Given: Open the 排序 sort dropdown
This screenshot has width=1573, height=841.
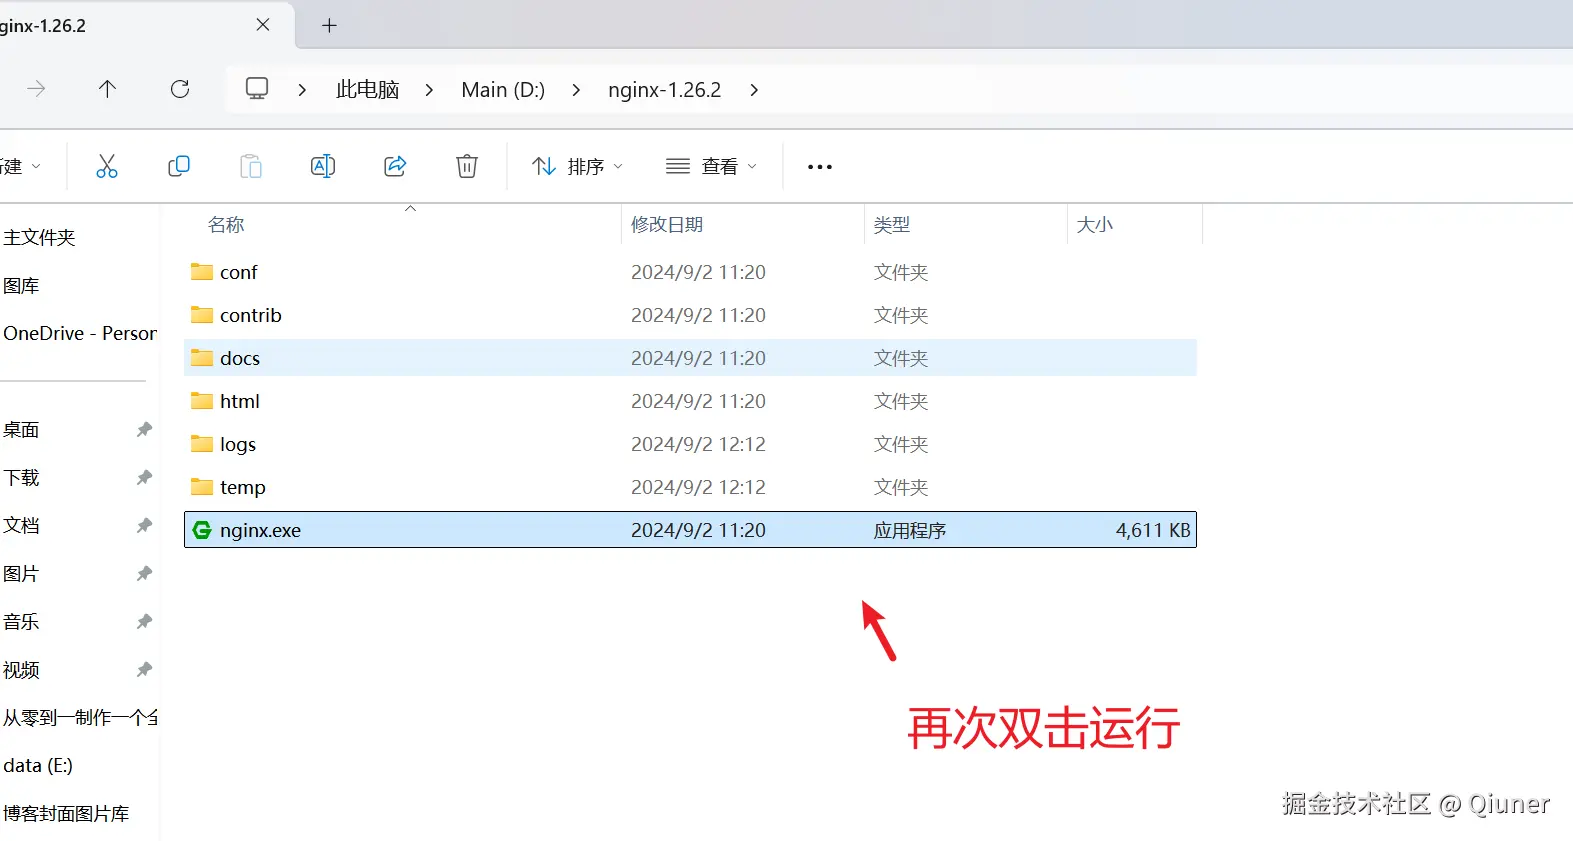Looking at the screenshot, I should point(577,166).
